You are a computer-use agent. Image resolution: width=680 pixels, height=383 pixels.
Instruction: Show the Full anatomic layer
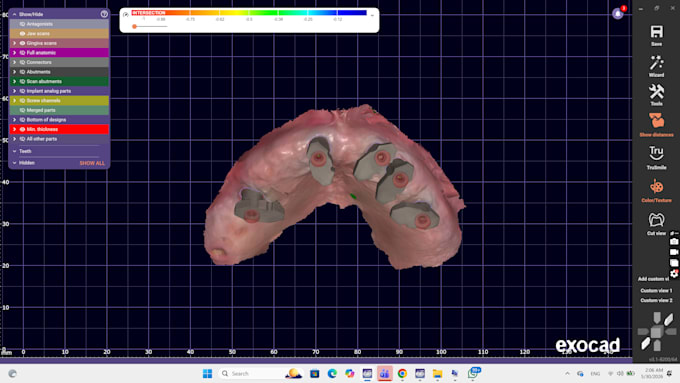[22, 52]
